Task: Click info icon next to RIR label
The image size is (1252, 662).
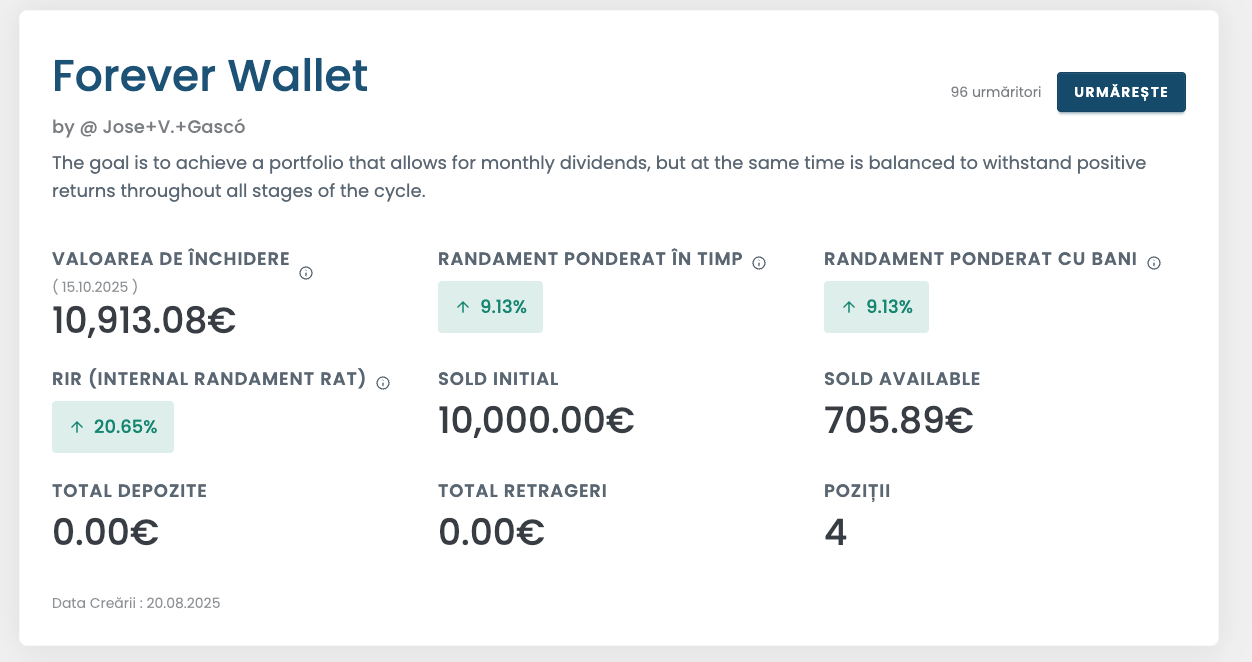Action: [383, 382]
